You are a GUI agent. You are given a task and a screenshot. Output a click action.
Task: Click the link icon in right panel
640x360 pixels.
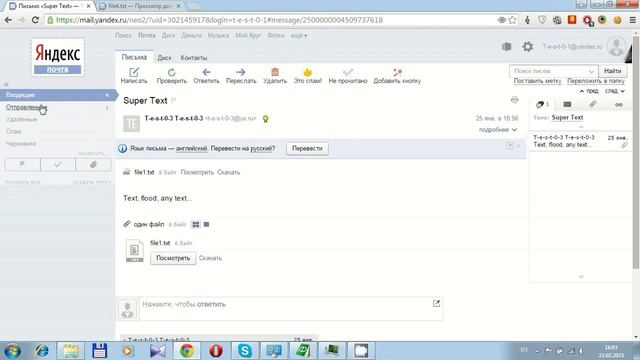coord(619,105)
